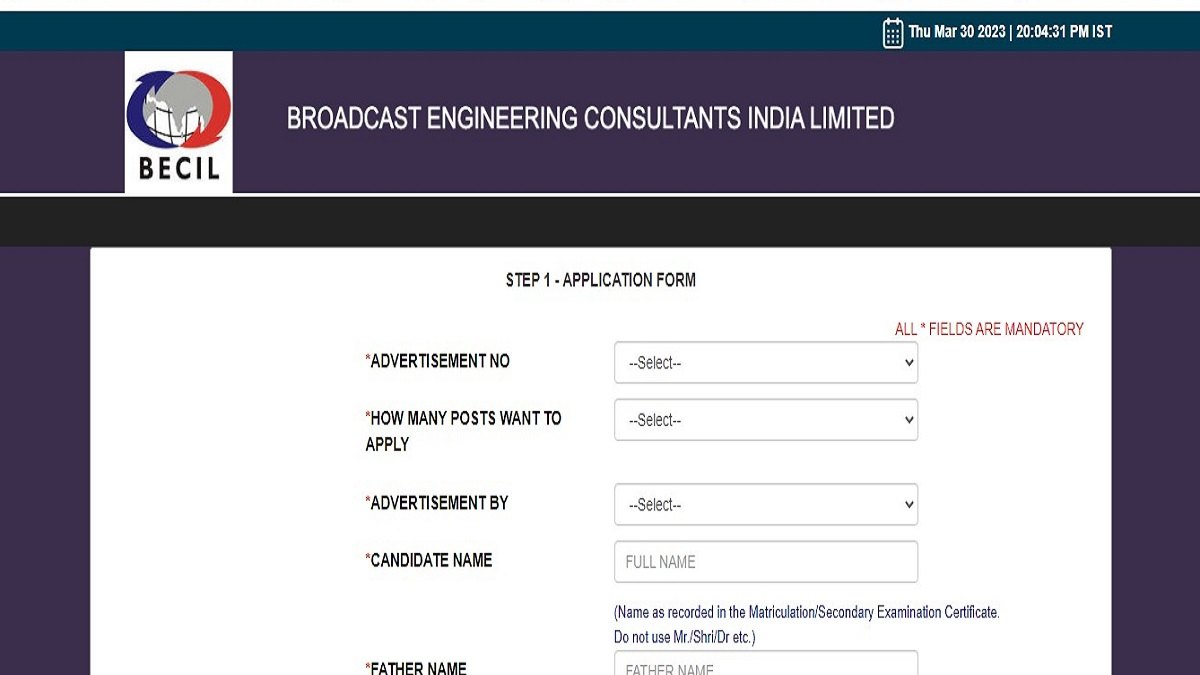Click the Advertisement No field label
Screen dimensions: 1200x675
438,361
